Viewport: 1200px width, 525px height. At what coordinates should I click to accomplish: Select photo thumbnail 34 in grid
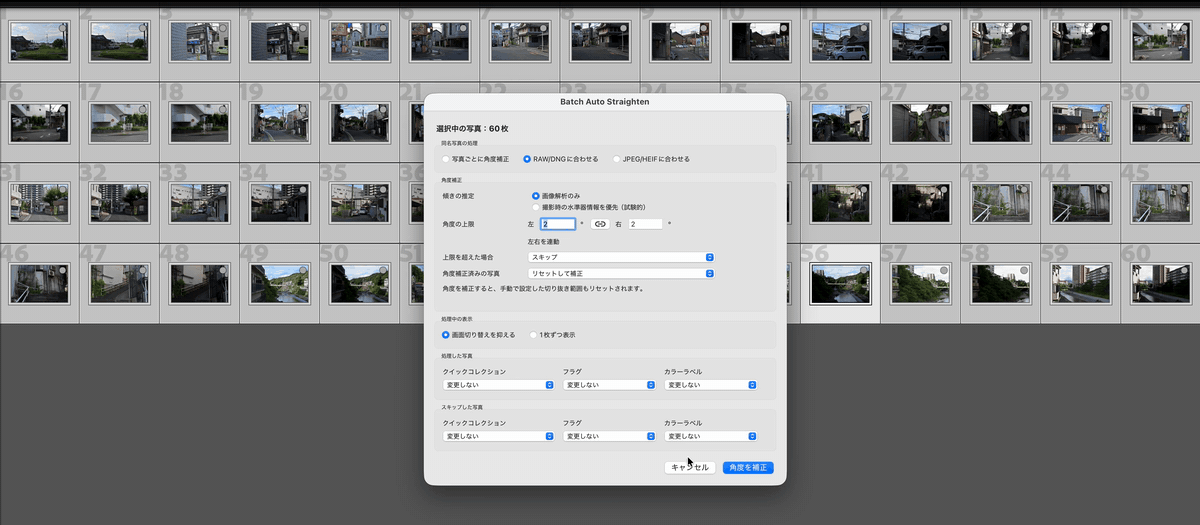[x=279, y=202]
